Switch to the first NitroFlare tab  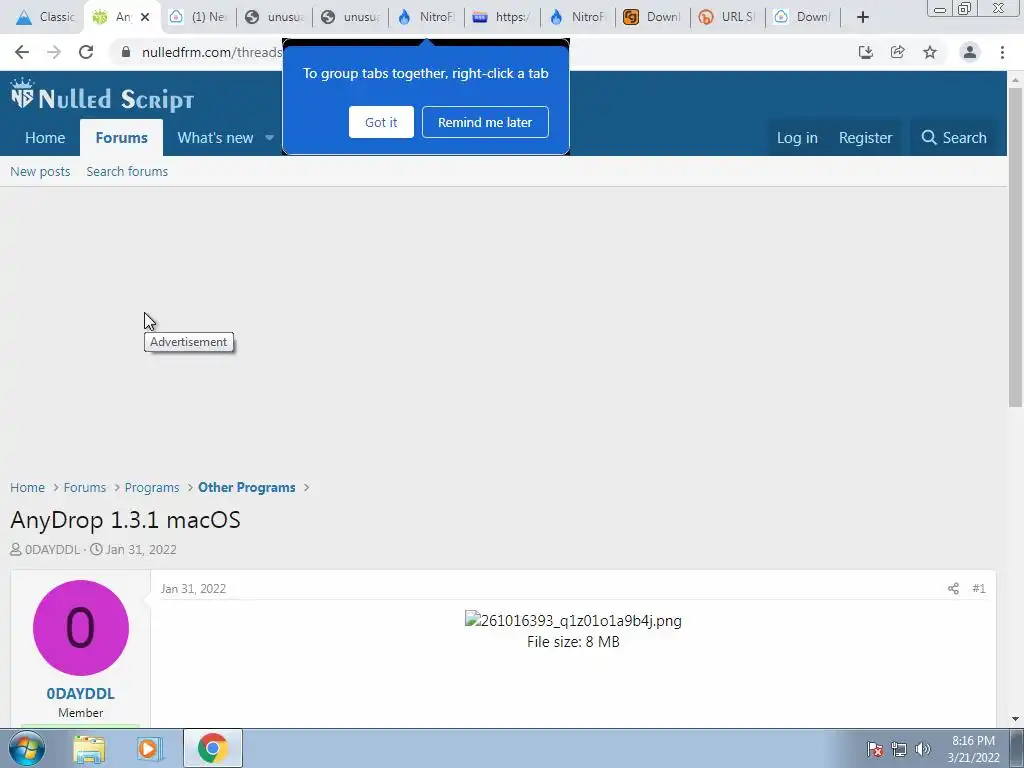(x=426, y=17)
